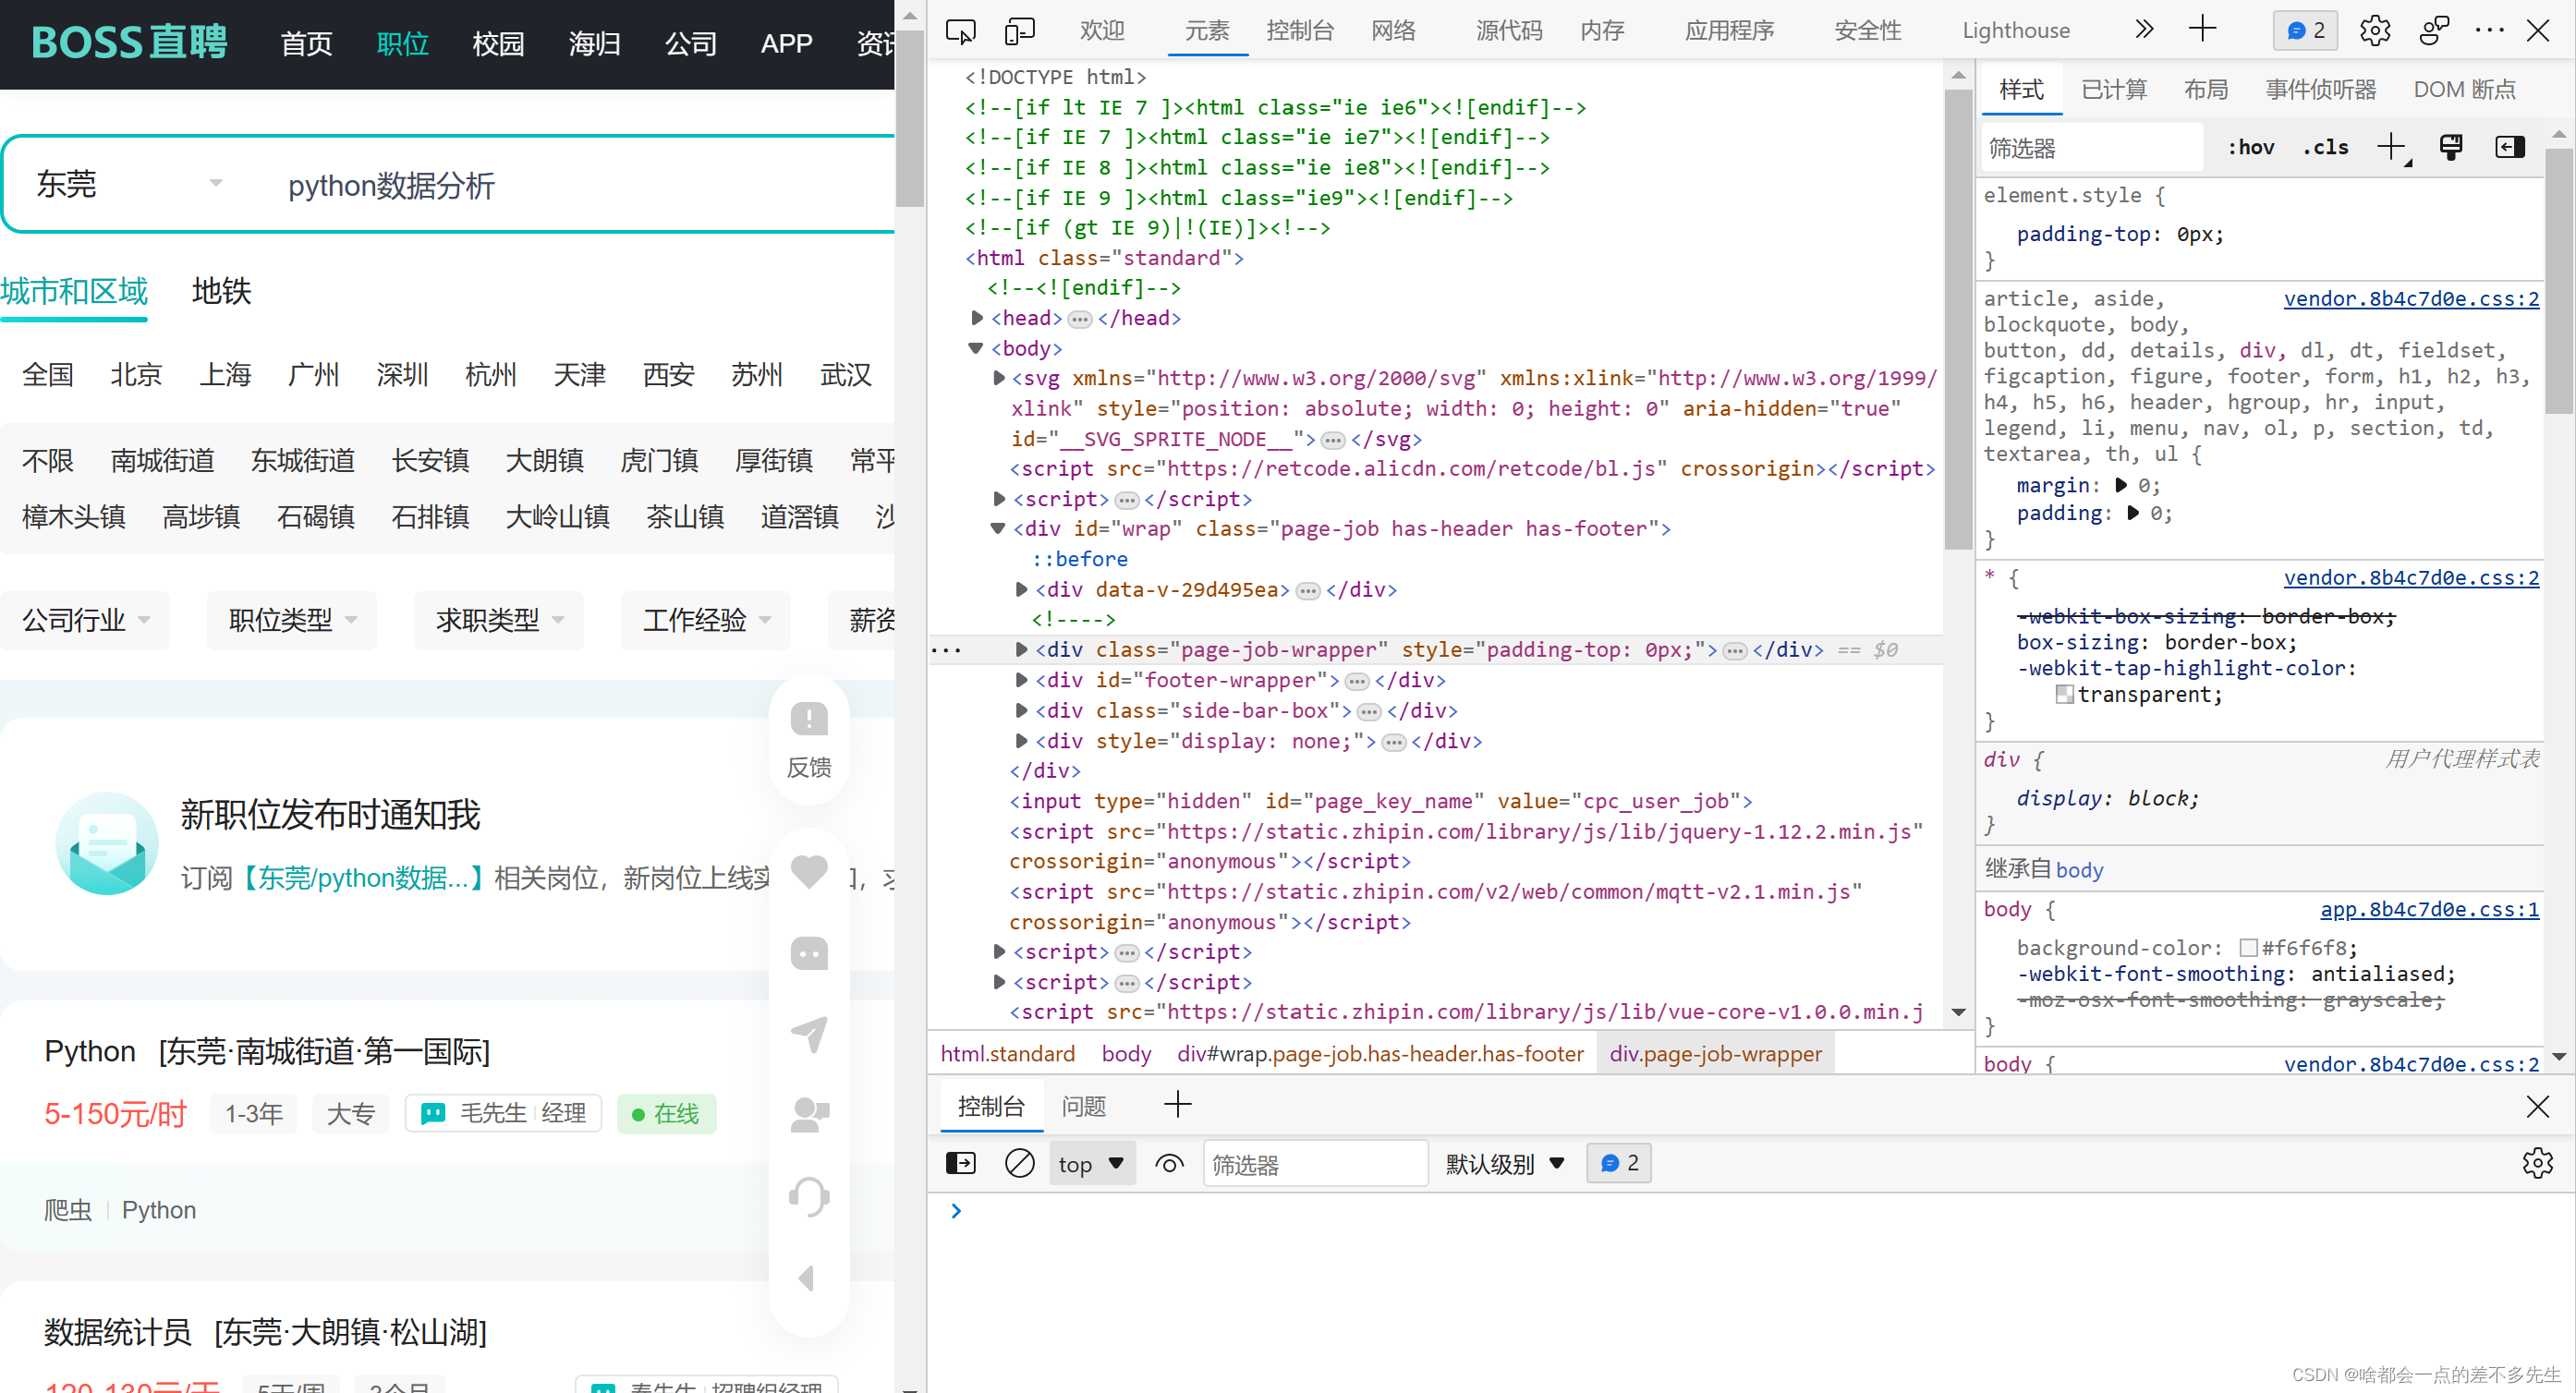Switch to the 问题 tab
The image size is (2576, 1393).
(1086, 1105)
